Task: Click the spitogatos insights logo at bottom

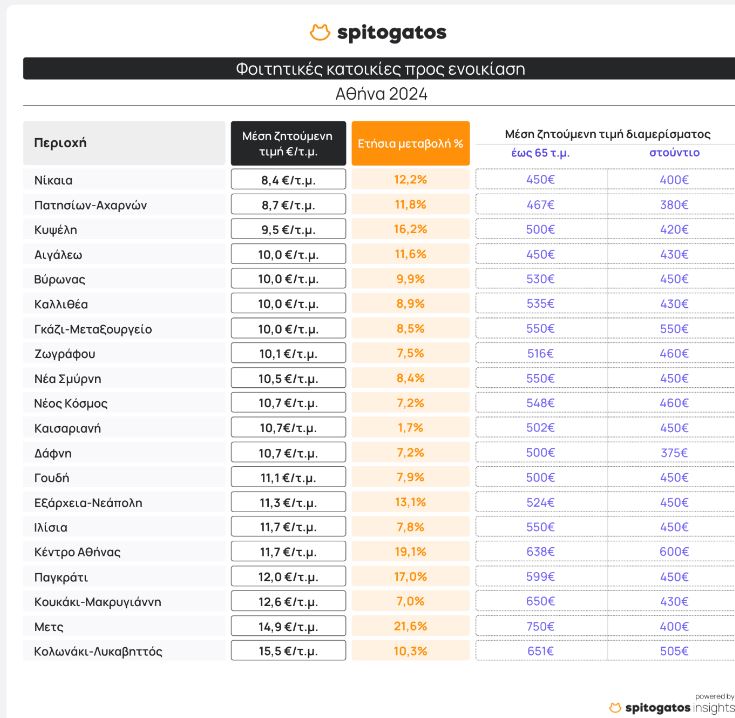Action: 670,707
